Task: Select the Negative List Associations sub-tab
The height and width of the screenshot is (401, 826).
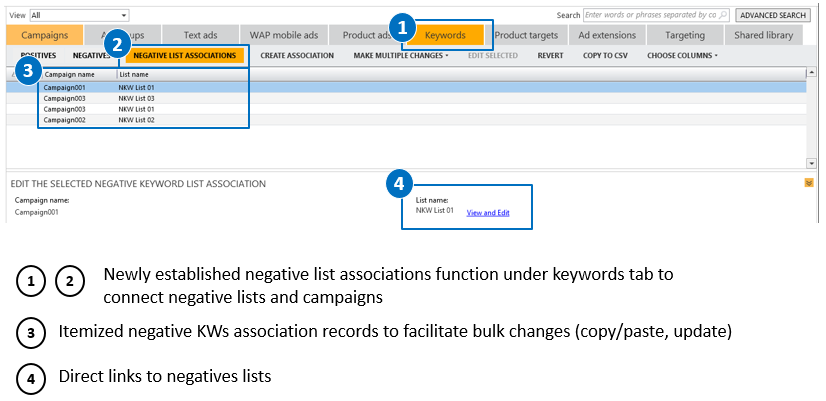Action: (x=184, y=56)
